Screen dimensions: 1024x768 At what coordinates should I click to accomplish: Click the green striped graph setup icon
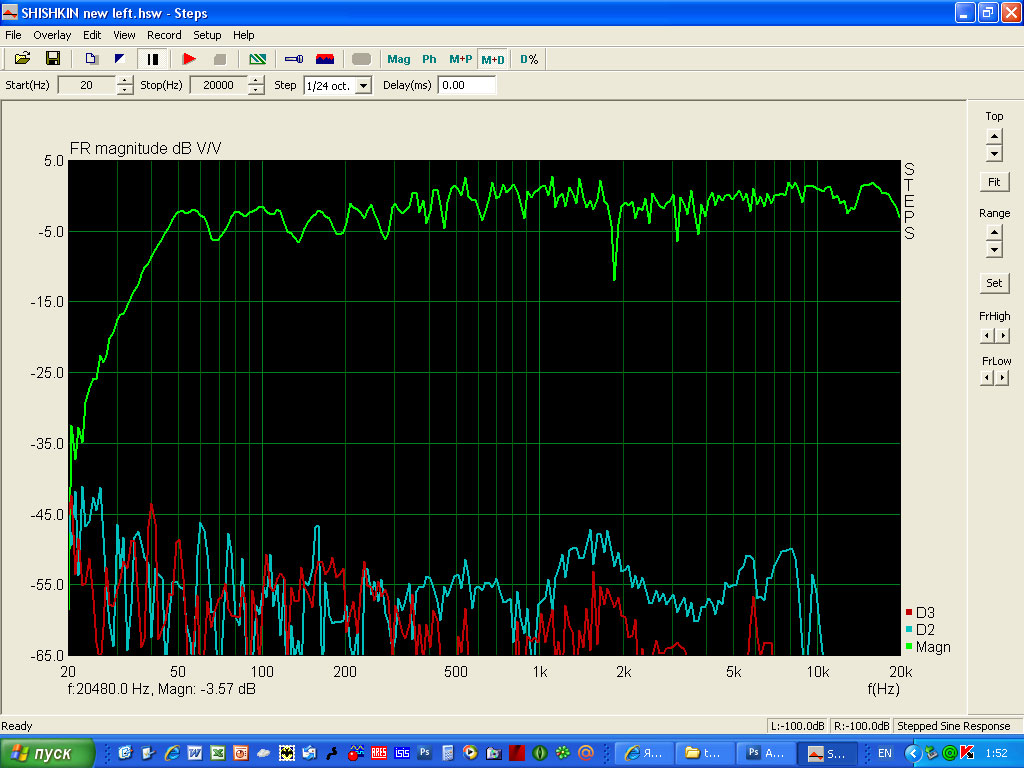(x=257, y=59)
